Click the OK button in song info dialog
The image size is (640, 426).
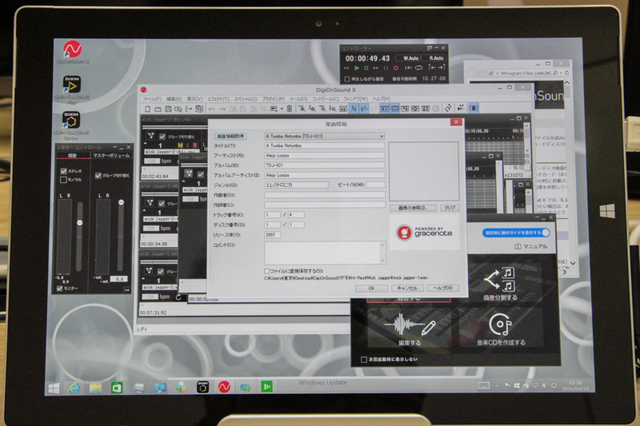tap(370, 287)
